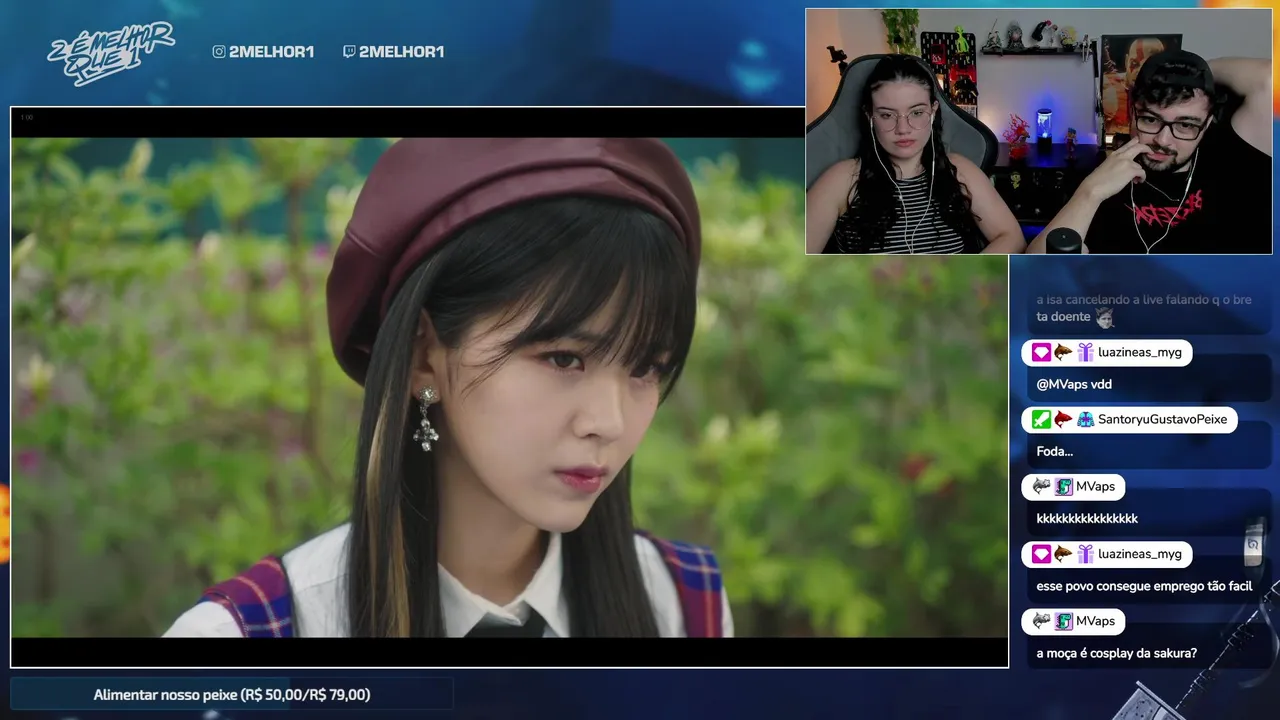This screenshot has width=1280, height=720.
Task: Click shark badge above 'esse povo consegue'
Action: coord(1063,553)
